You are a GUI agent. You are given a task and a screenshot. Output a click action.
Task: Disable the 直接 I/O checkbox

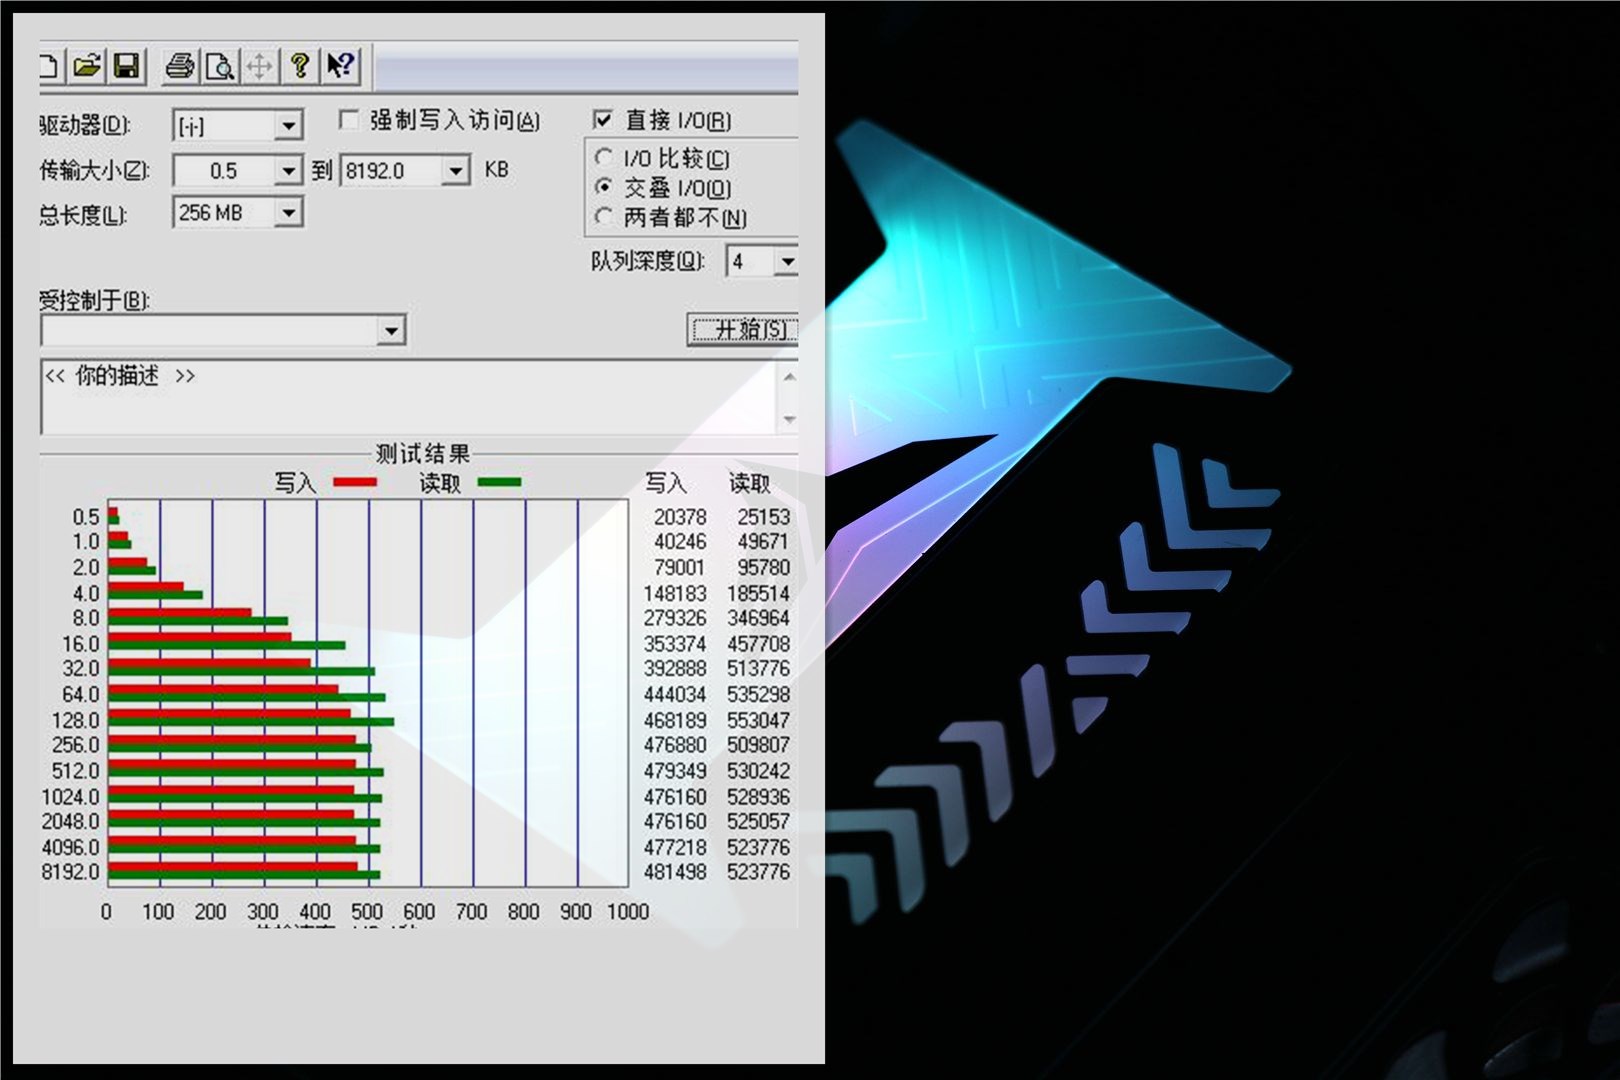coord(602,119)
